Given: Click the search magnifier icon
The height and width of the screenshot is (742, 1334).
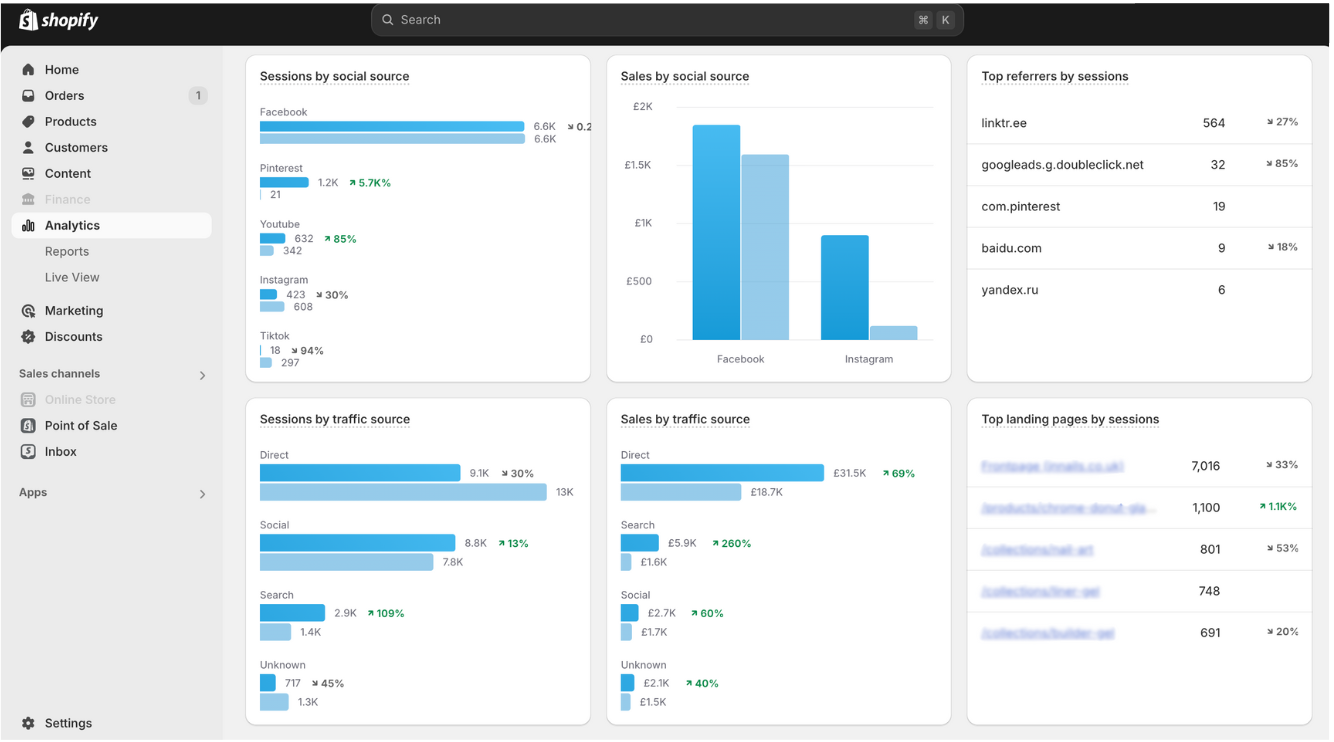Looking at the screenshot, I should click(x=388, y=20).
